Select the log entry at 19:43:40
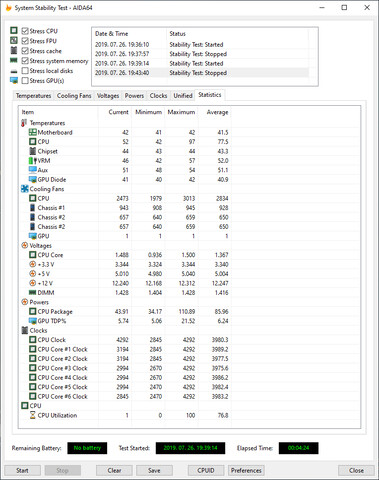This screenshot has height=480, width=379. pyautogui.click(x=200, y=73)
